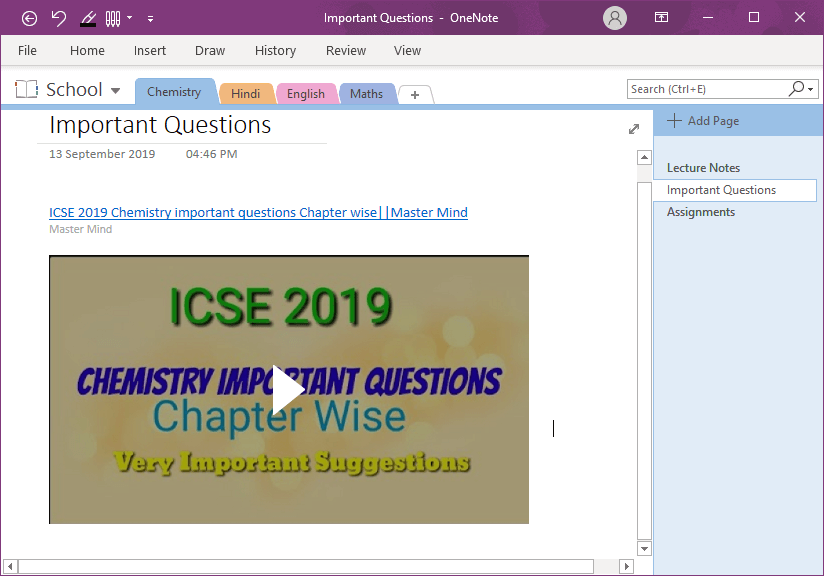Click the Important Questions page title
The height and width of the screenshot is (576, 824).
[160, 125]
